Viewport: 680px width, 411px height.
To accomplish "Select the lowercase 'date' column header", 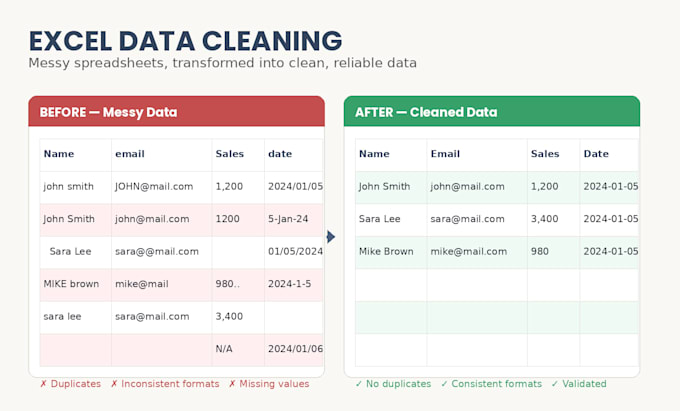I will point(280,154).
